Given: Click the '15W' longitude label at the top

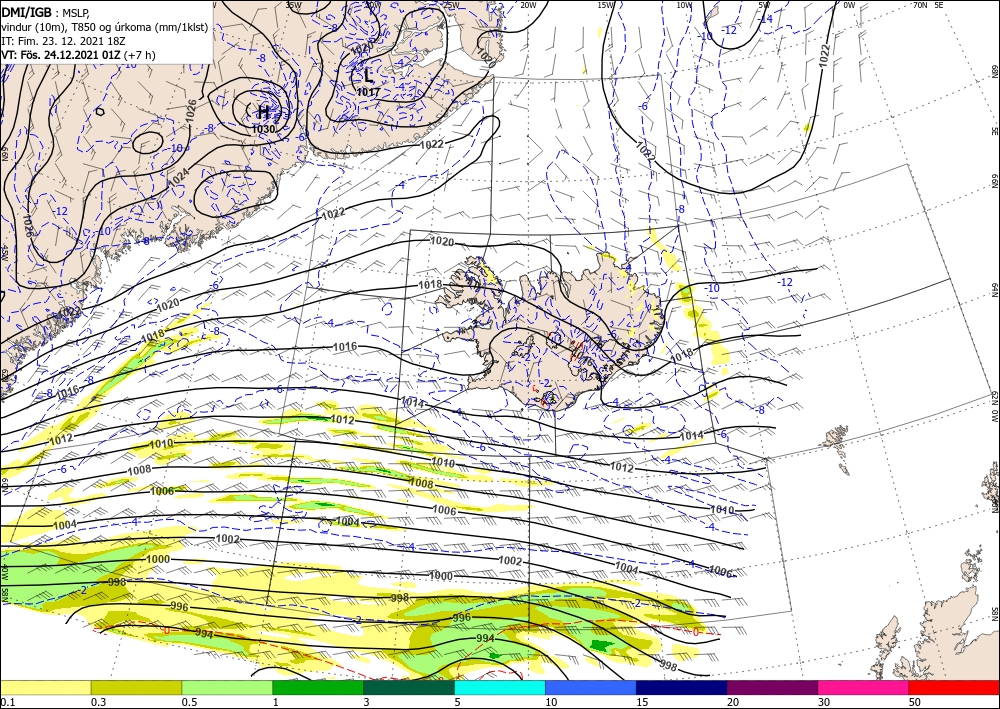Looking at the screenshot, I should (x=605, y=5).
